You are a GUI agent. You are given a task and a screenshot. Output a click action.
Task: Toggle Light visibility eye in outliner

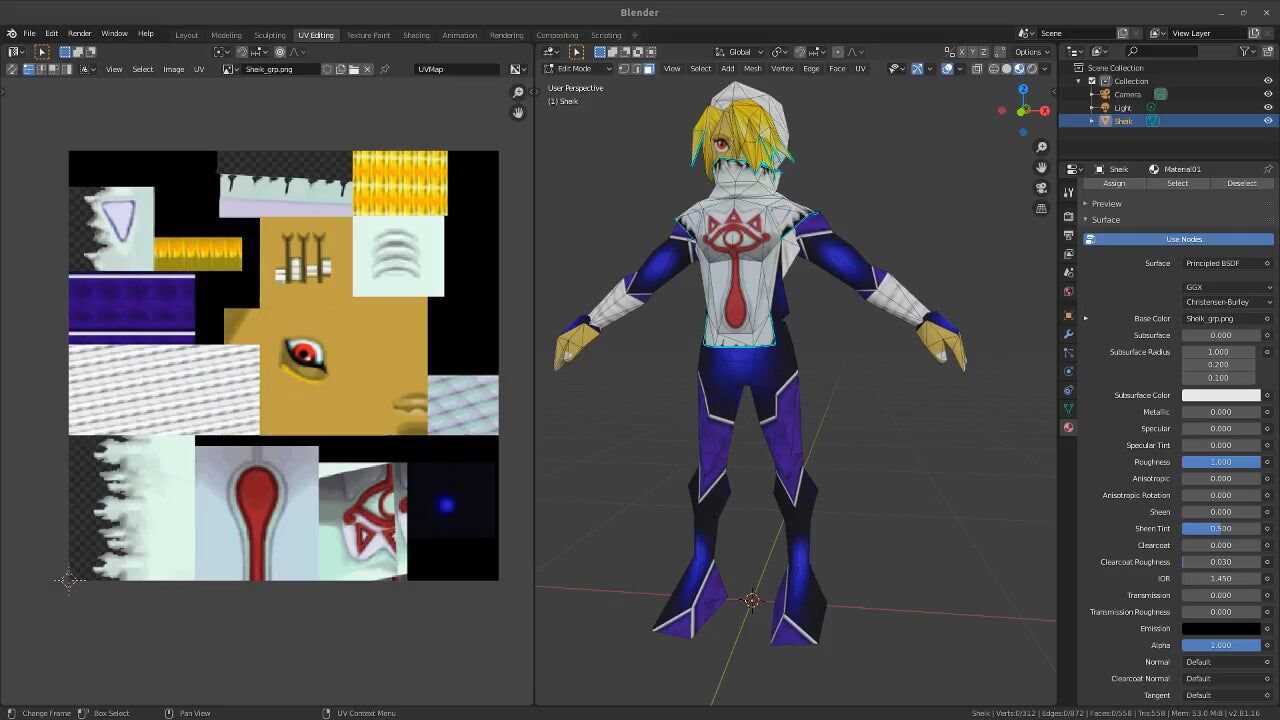click(x=1268, y=107)
